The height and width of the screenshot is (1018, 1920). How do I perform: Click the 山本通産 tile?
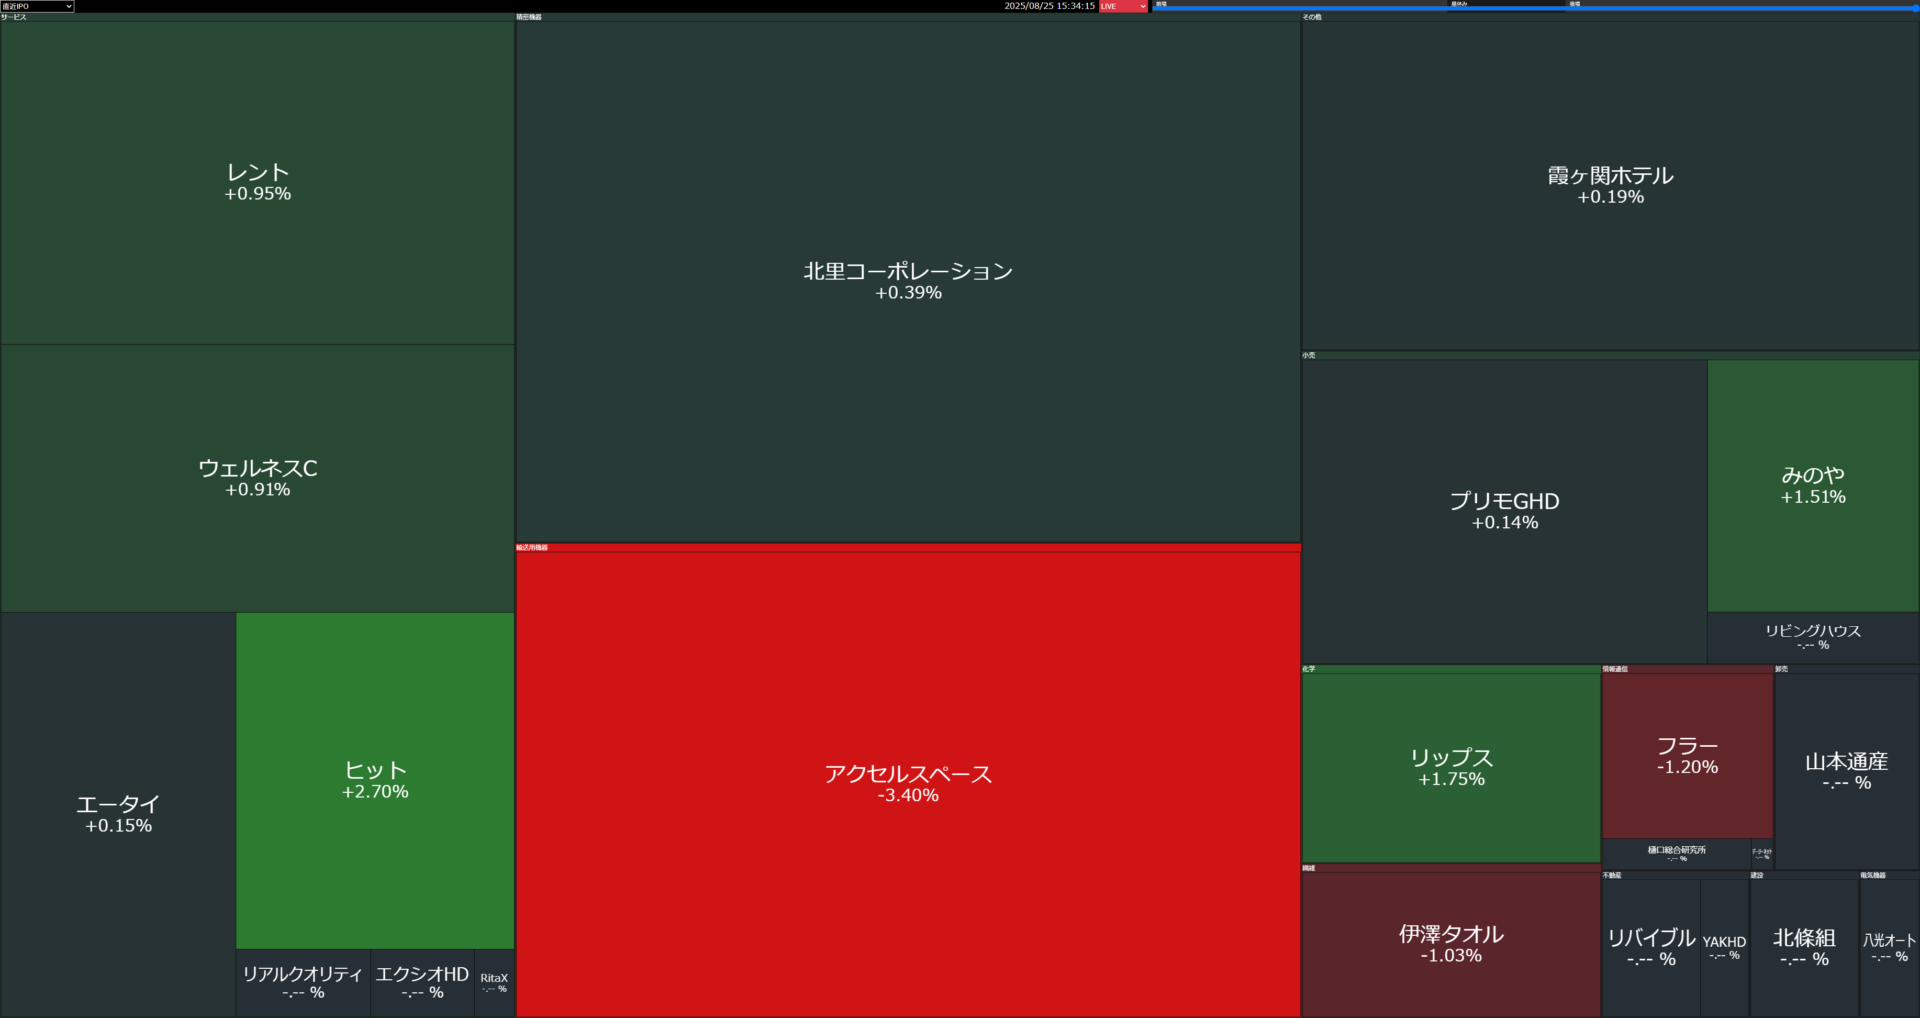(1846, 771)
